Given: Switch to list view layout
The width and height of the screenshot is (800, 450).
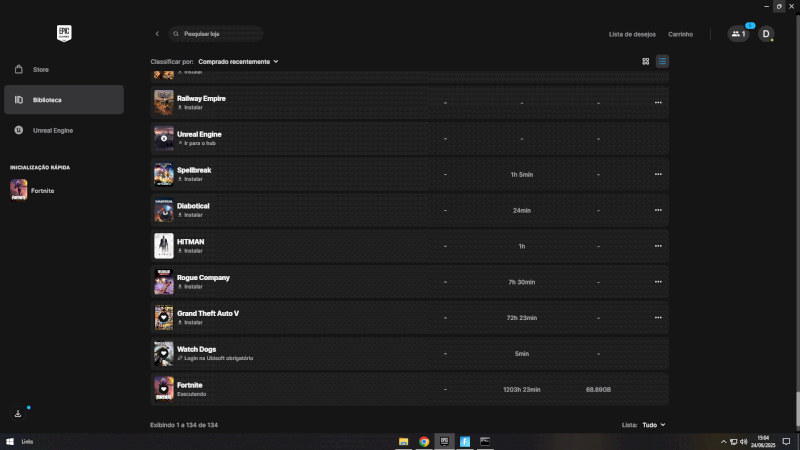Looking at the screenshot, I should point(662,61).
